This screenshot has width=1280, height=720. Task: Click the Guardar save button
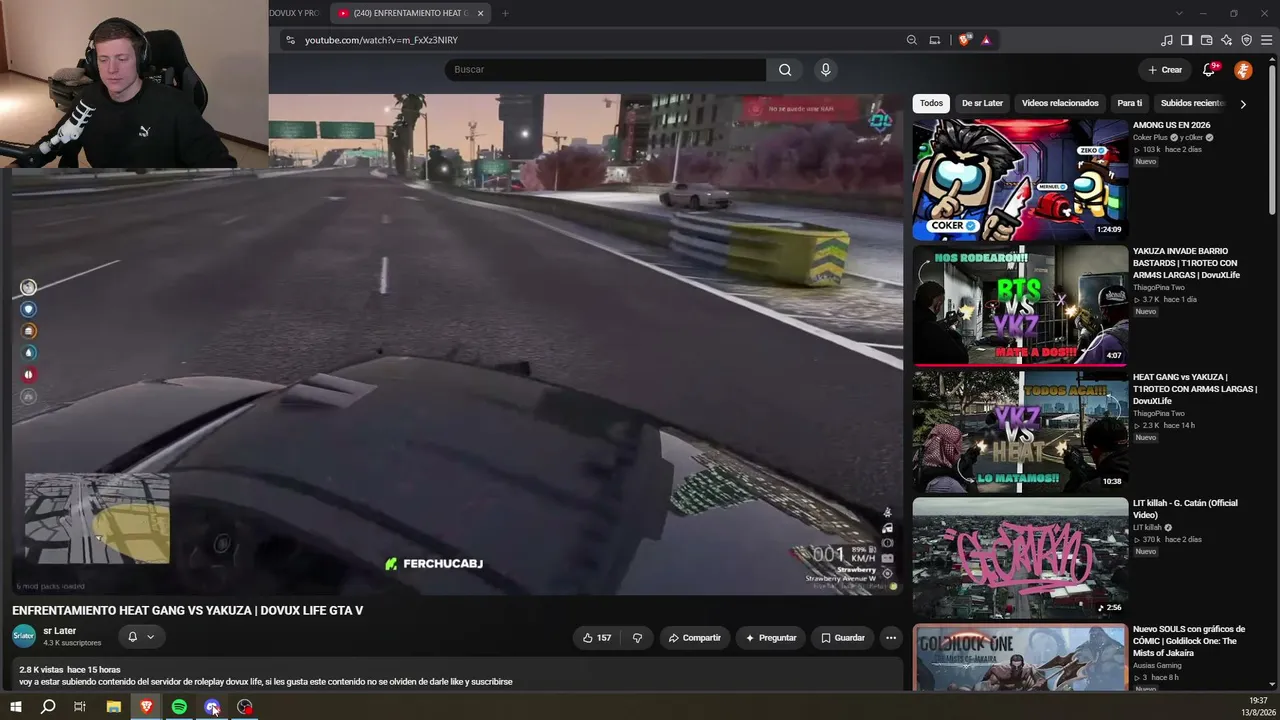coord(842,638)
